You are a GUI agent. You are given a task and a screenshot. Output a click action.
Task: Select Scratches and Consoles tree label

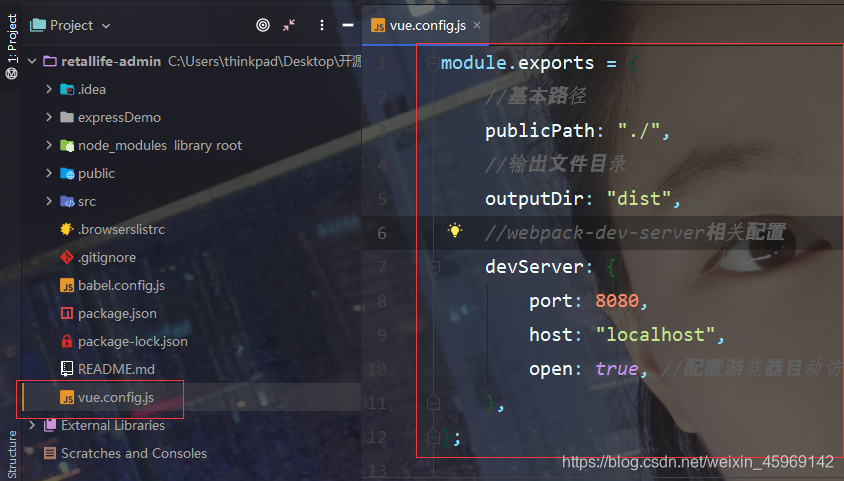(133, 453)
